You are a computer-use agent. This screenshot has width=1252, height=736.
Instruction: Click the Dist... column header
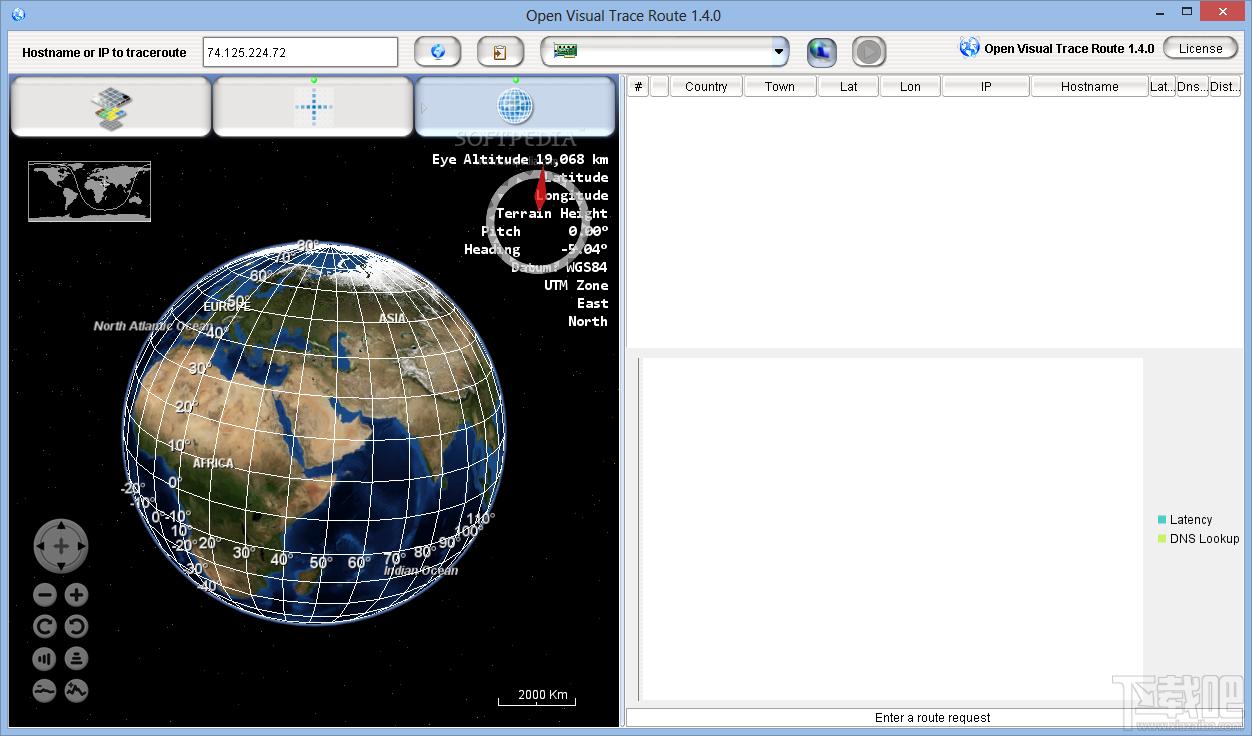(1225, 87)
